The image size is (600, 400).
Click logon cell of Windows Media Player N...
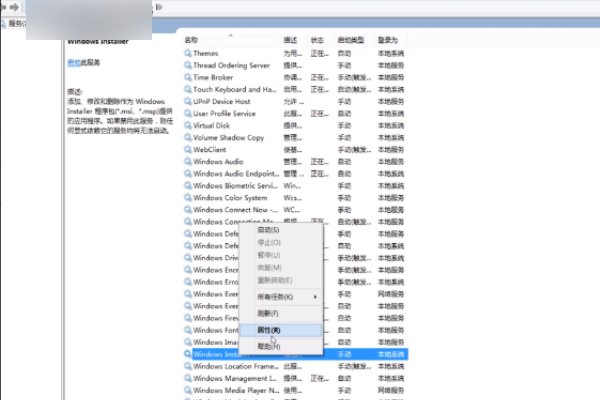pos(391,390)
